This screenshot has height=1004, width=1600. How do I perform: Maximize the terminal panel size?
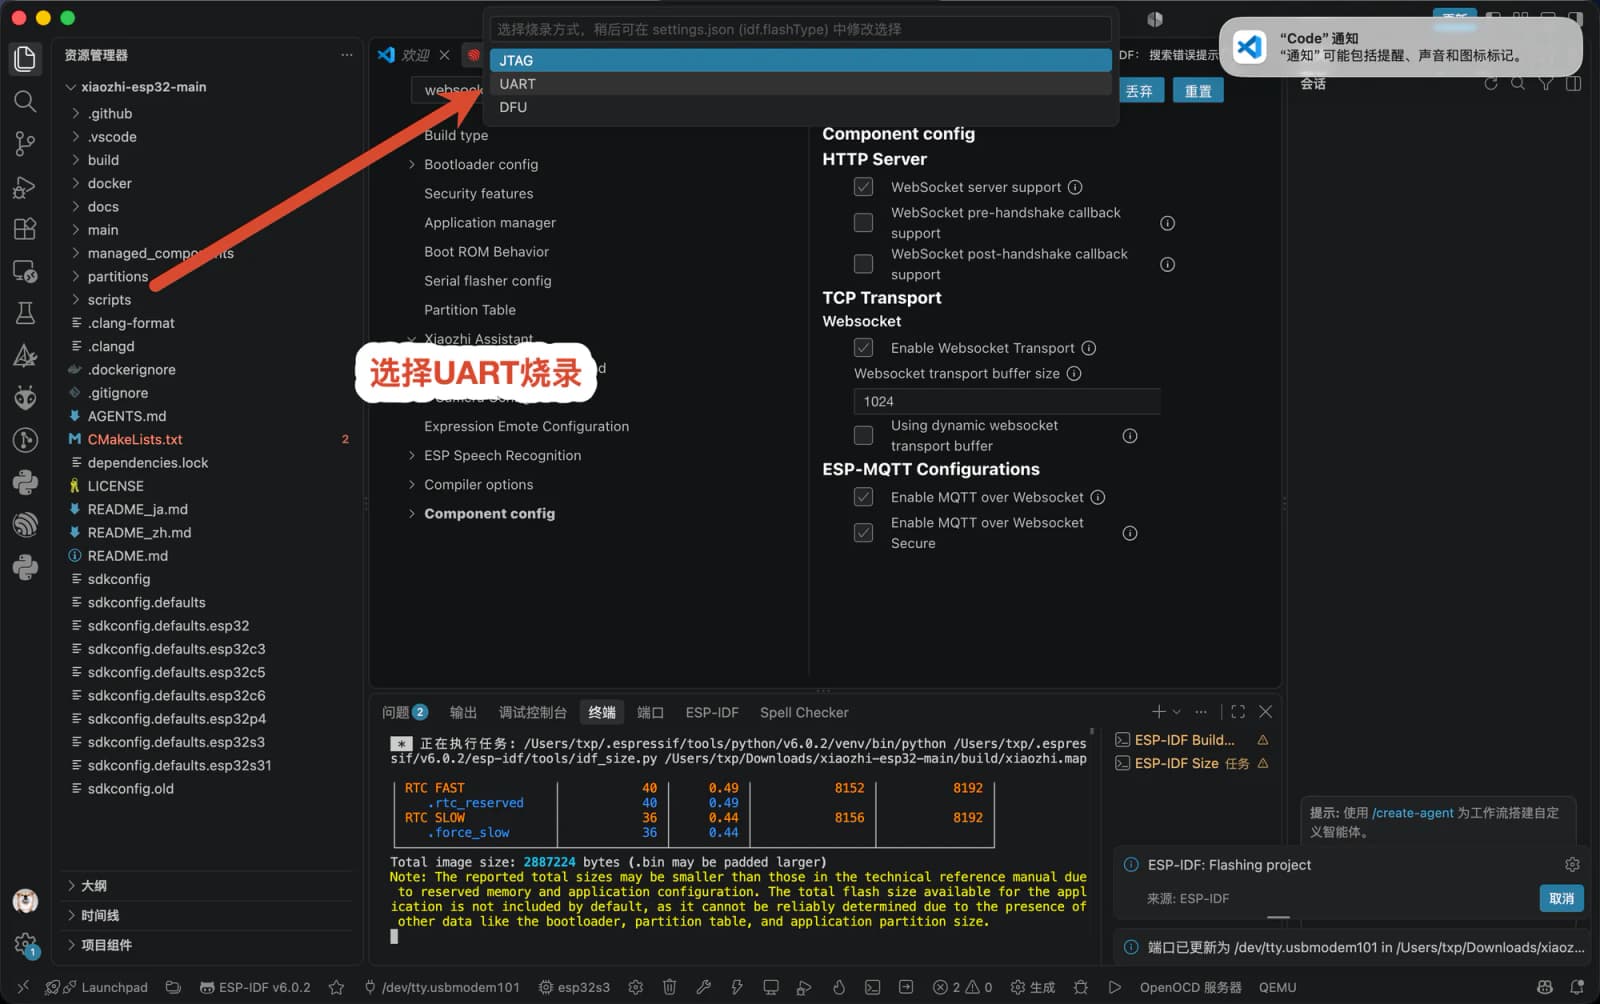1238,712
